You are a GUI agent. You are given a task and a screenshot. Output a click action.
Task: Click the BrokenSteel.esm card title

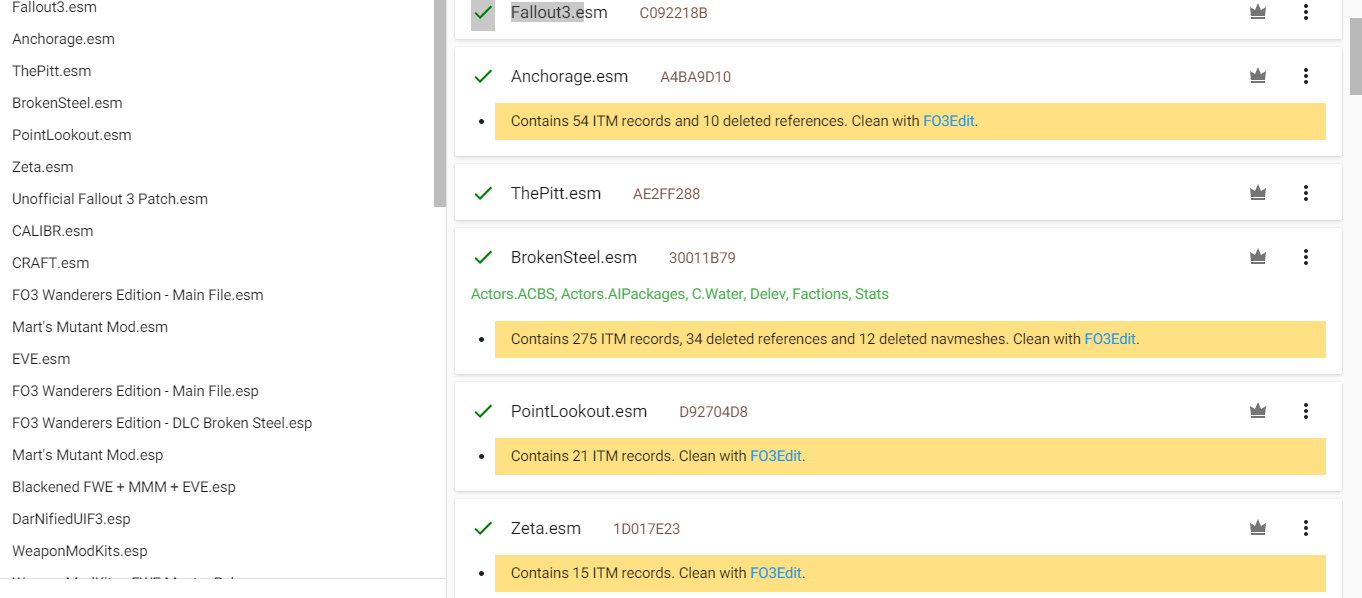click(574, 258)
